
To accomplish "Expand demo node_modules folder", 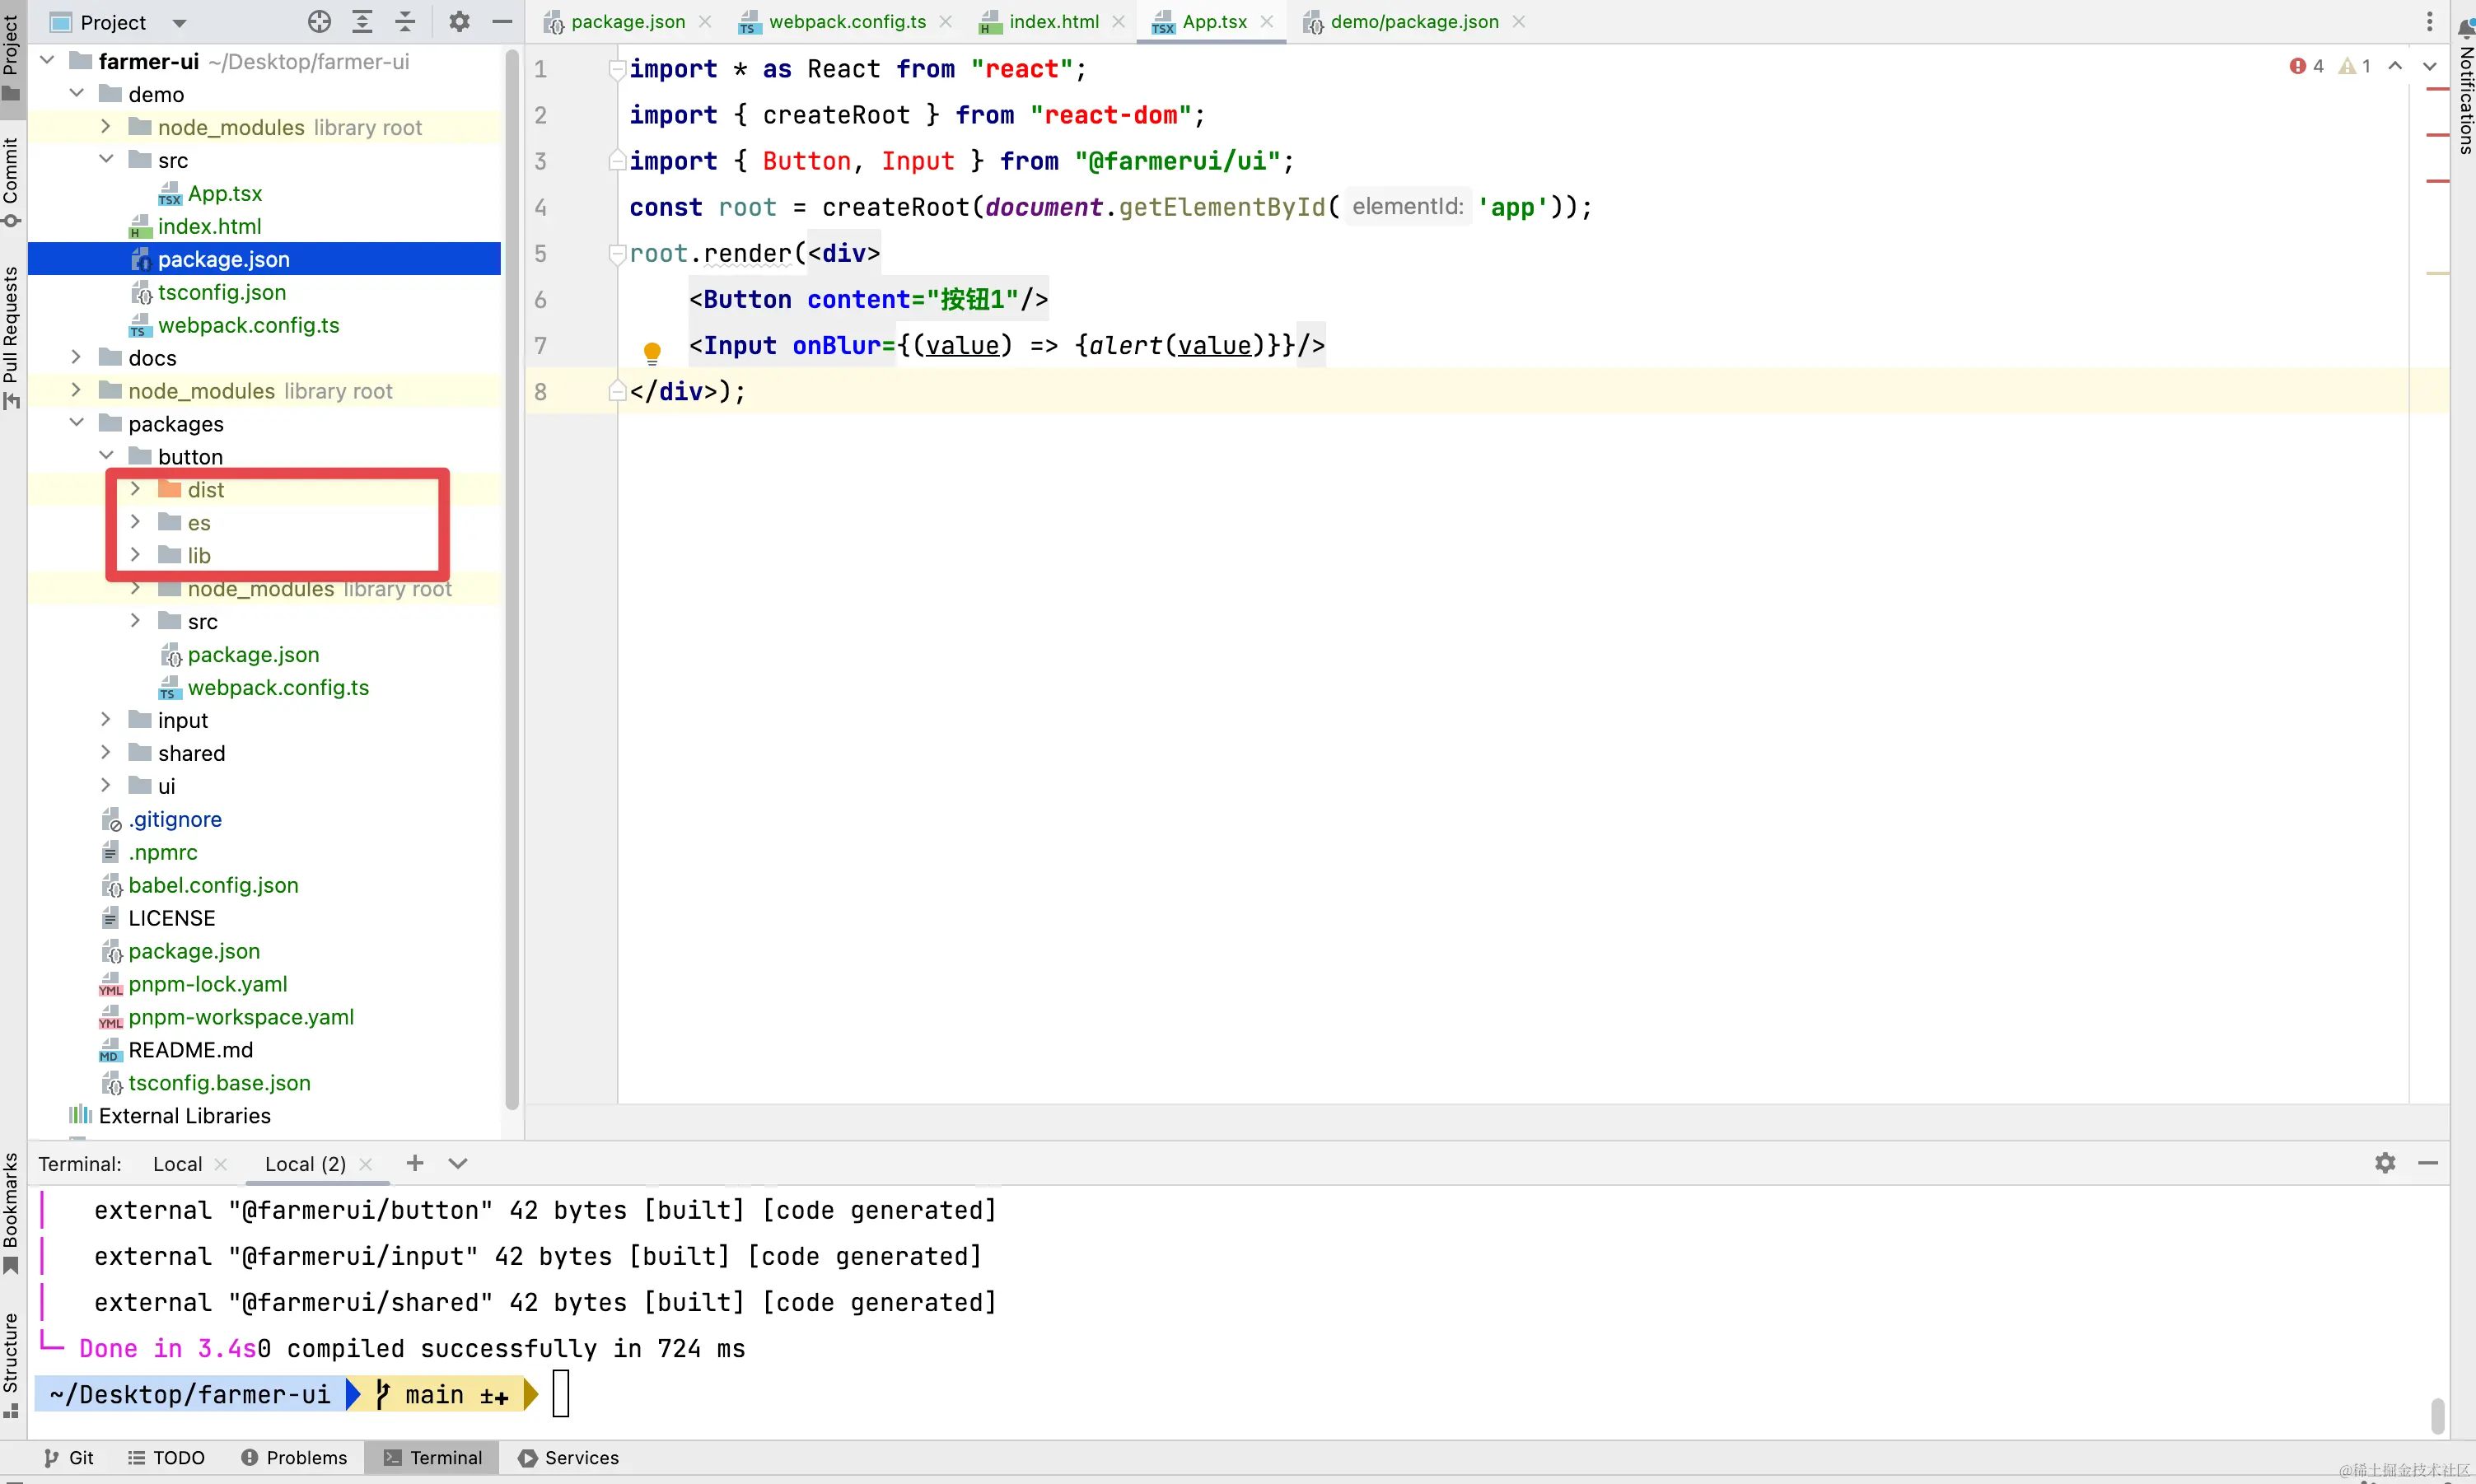I will 106,127.
